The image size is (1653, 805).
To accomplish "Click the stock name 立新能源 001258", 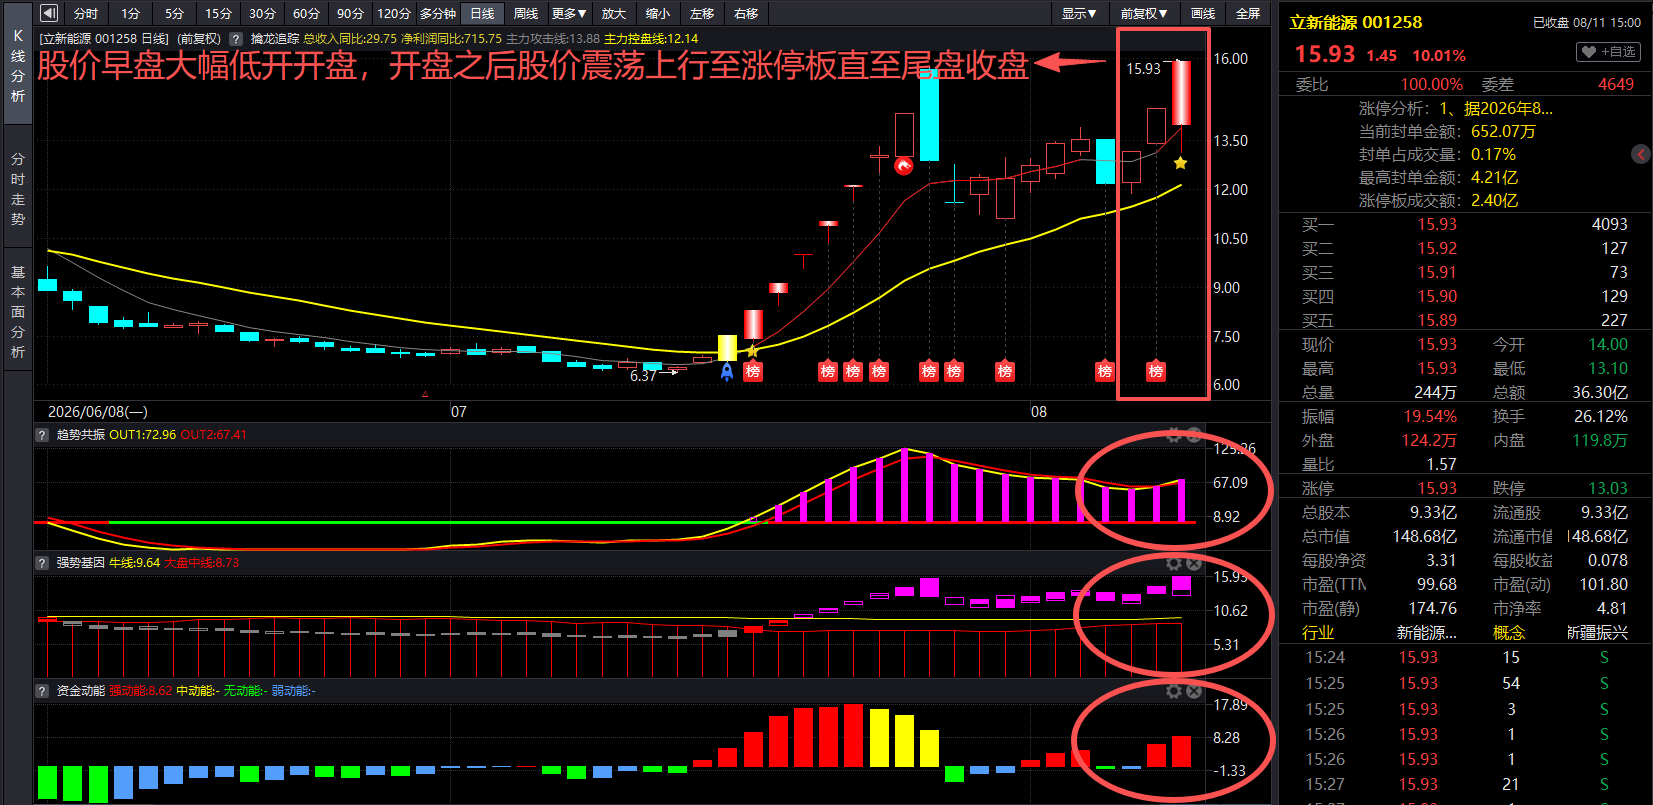I will tap(1355, 22).
